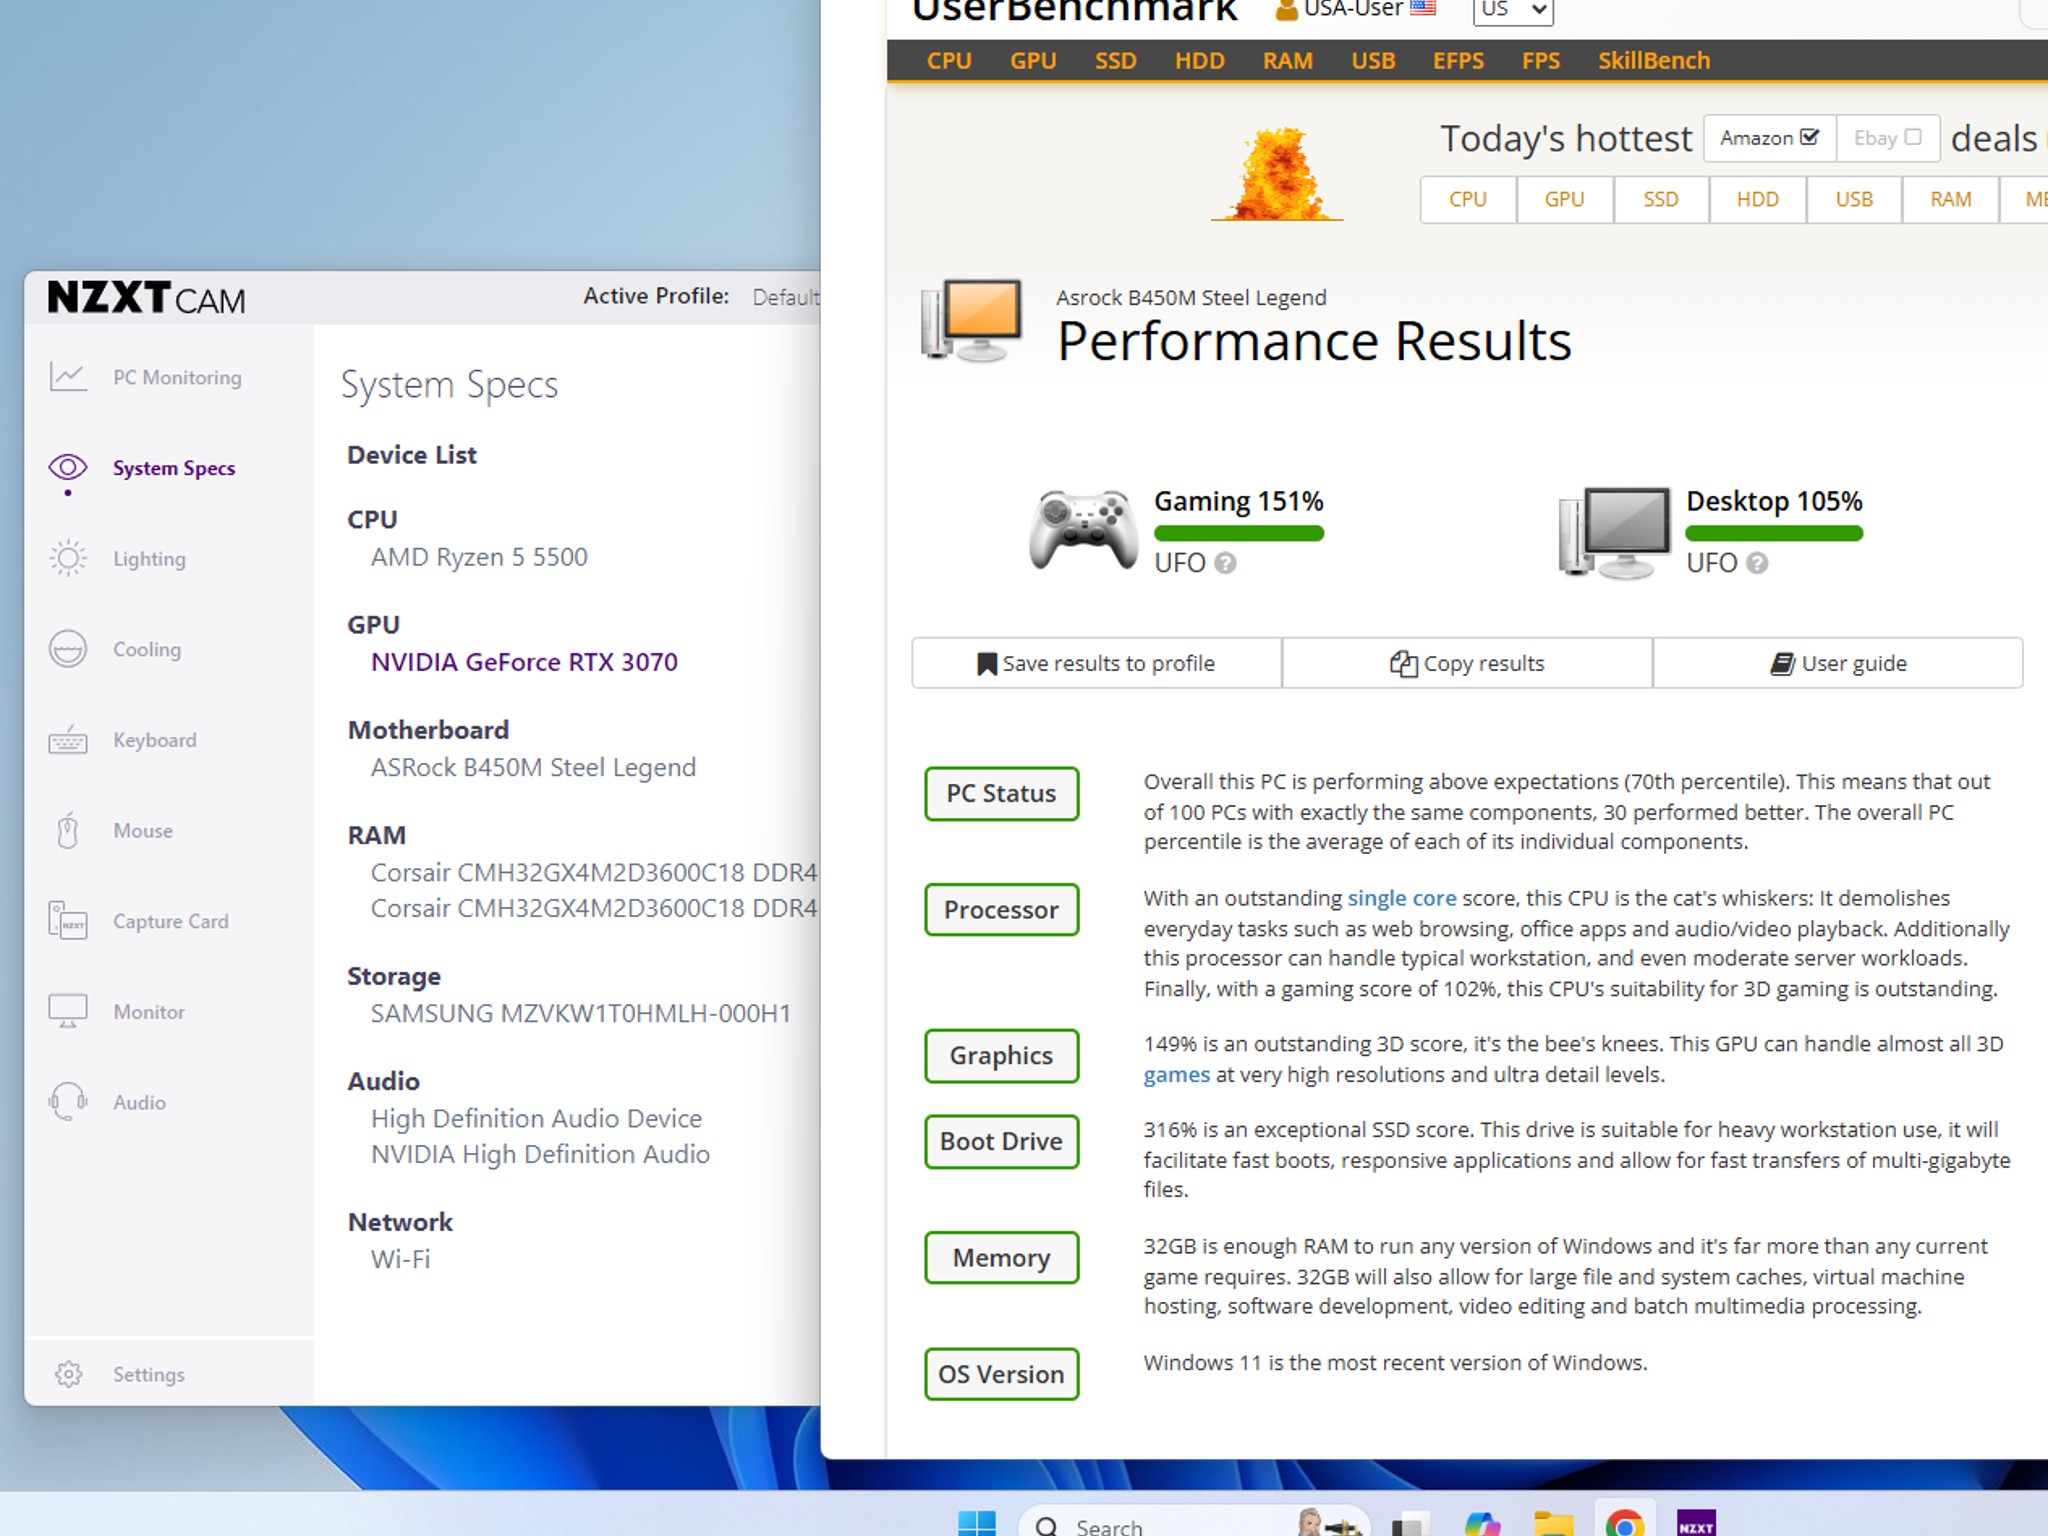
Task: Click the CPU deals button
Action: point(1468,199)
